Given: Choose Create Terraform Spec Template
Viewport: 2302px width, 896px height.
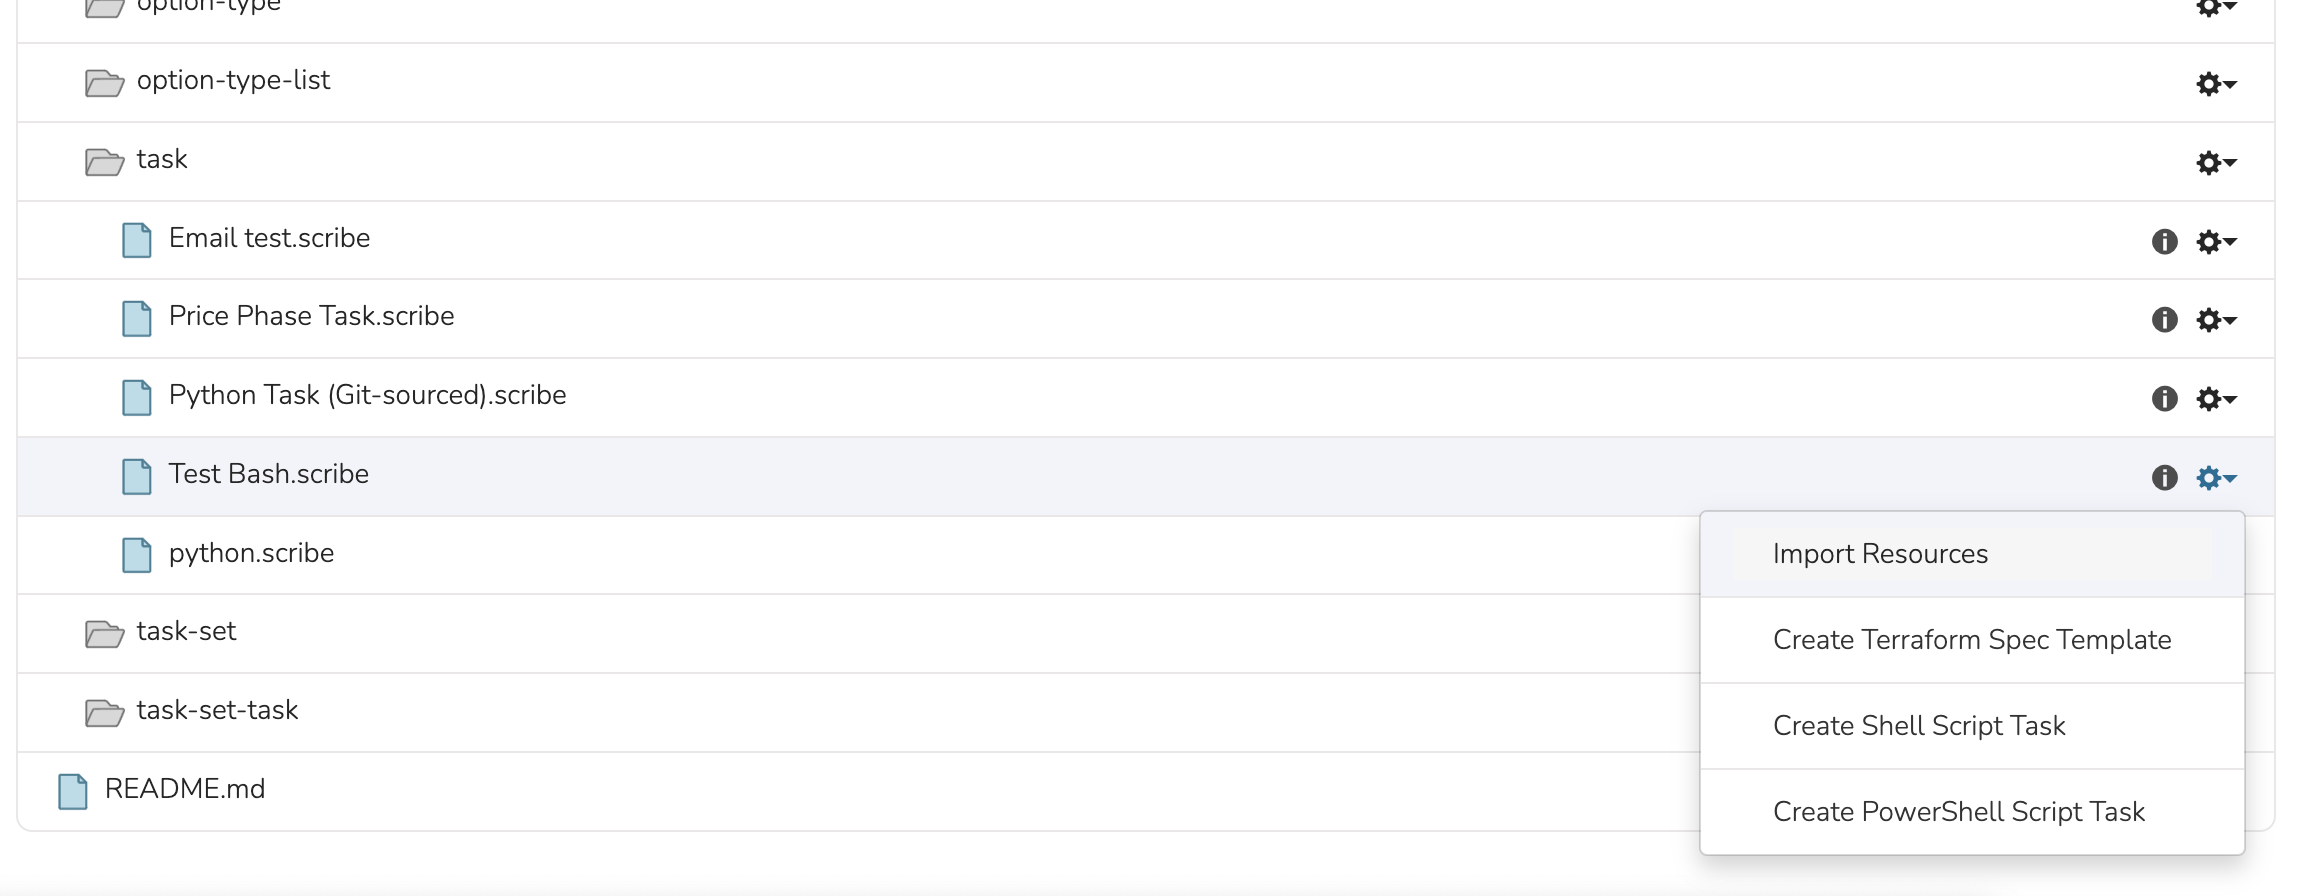Looking at the screenshot, I should 1971,640.
